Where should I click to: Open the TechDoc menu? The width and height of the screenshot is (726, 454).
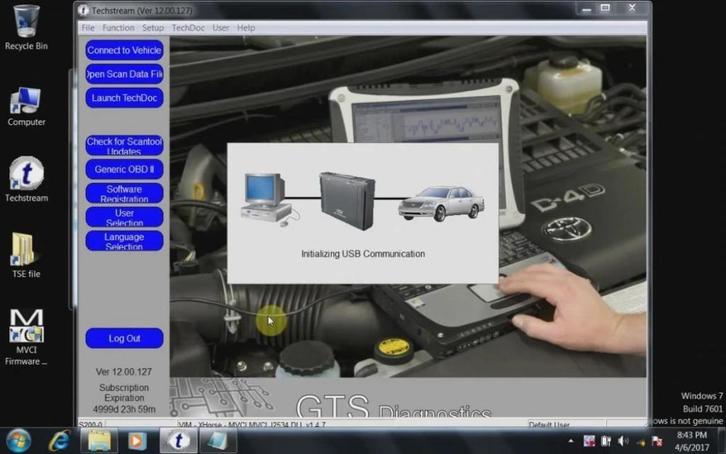click(187, 28)
